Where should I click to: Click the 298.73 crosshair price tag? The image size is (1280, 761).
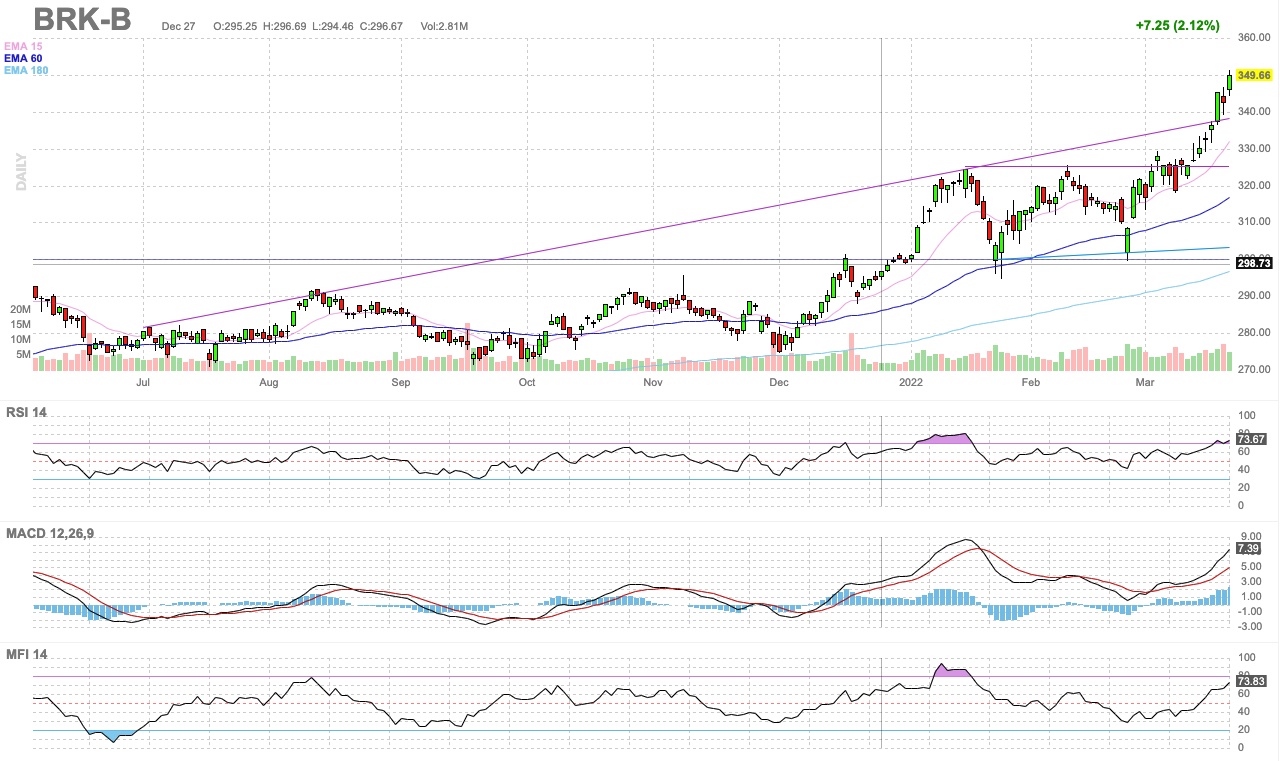click(1253, 263)
